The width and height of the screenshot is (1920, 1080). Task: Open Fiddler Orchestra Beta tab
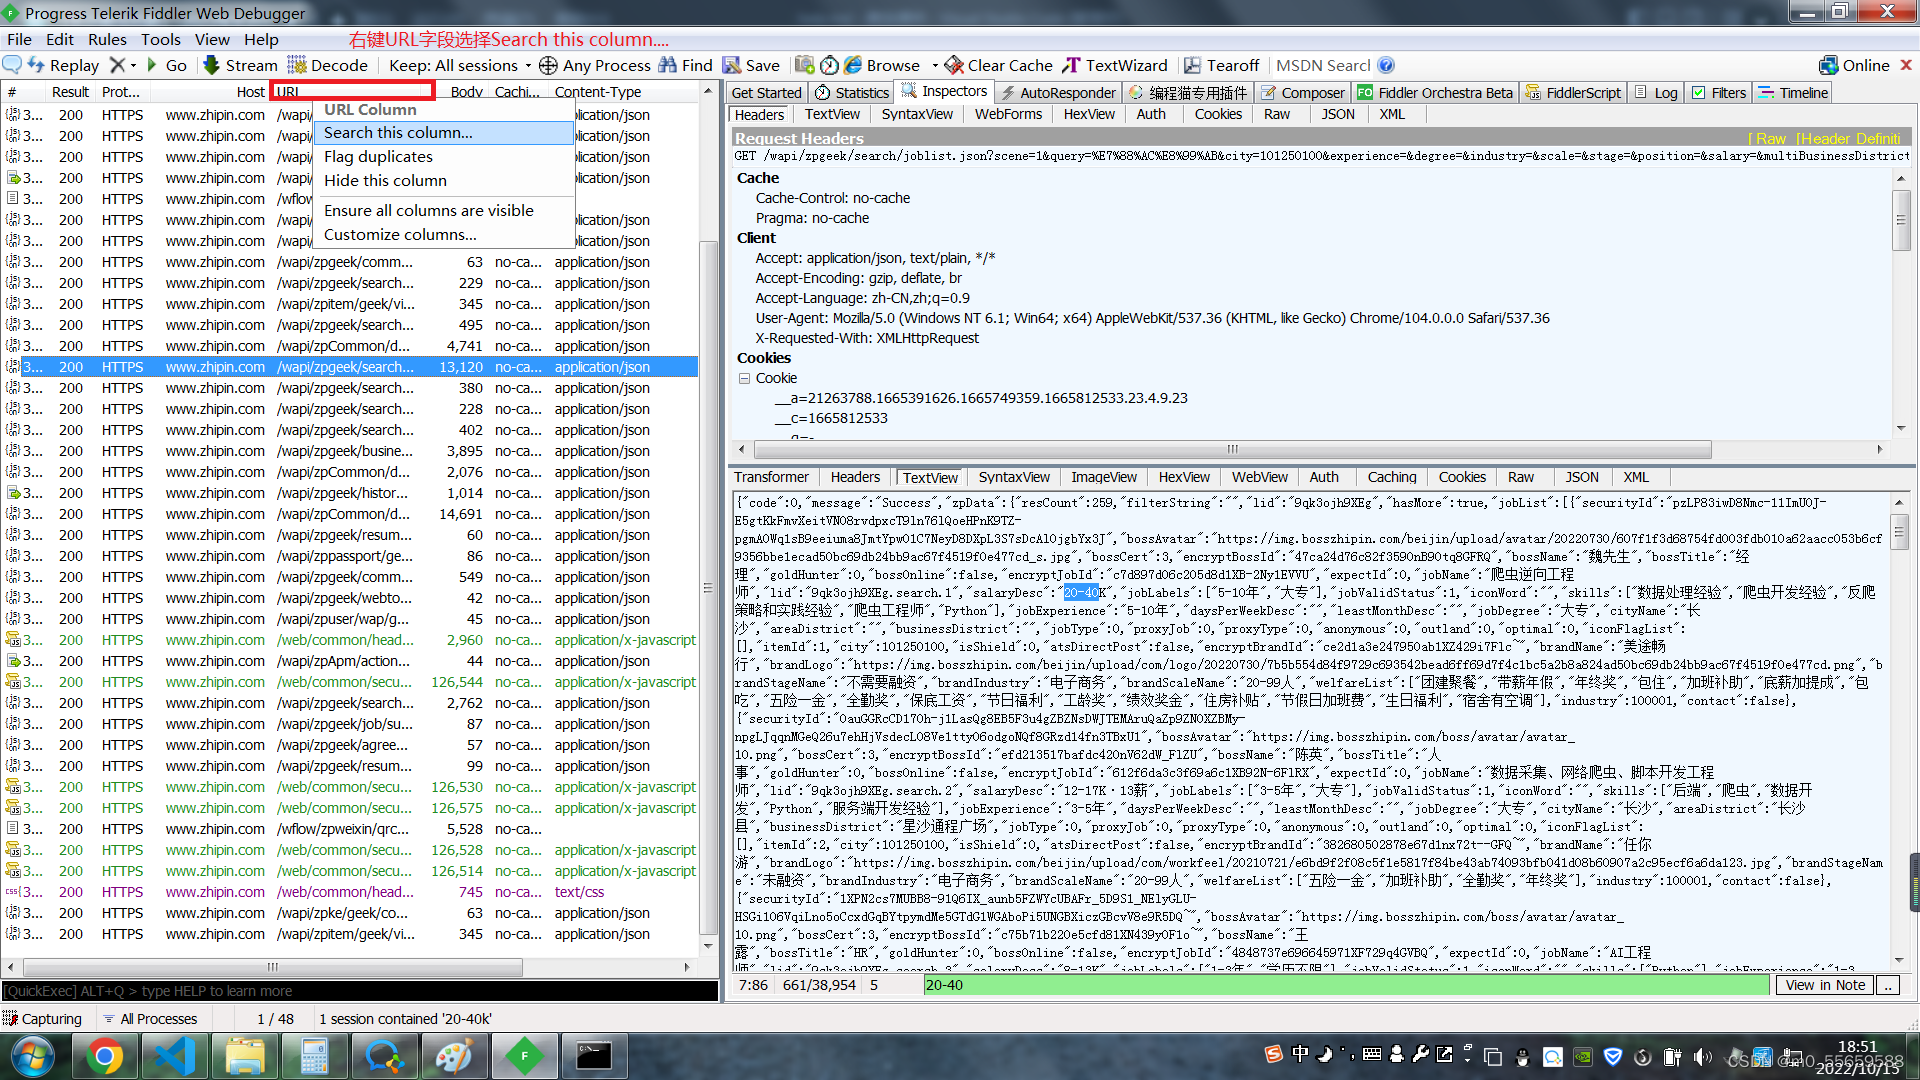click(1434, 92)
